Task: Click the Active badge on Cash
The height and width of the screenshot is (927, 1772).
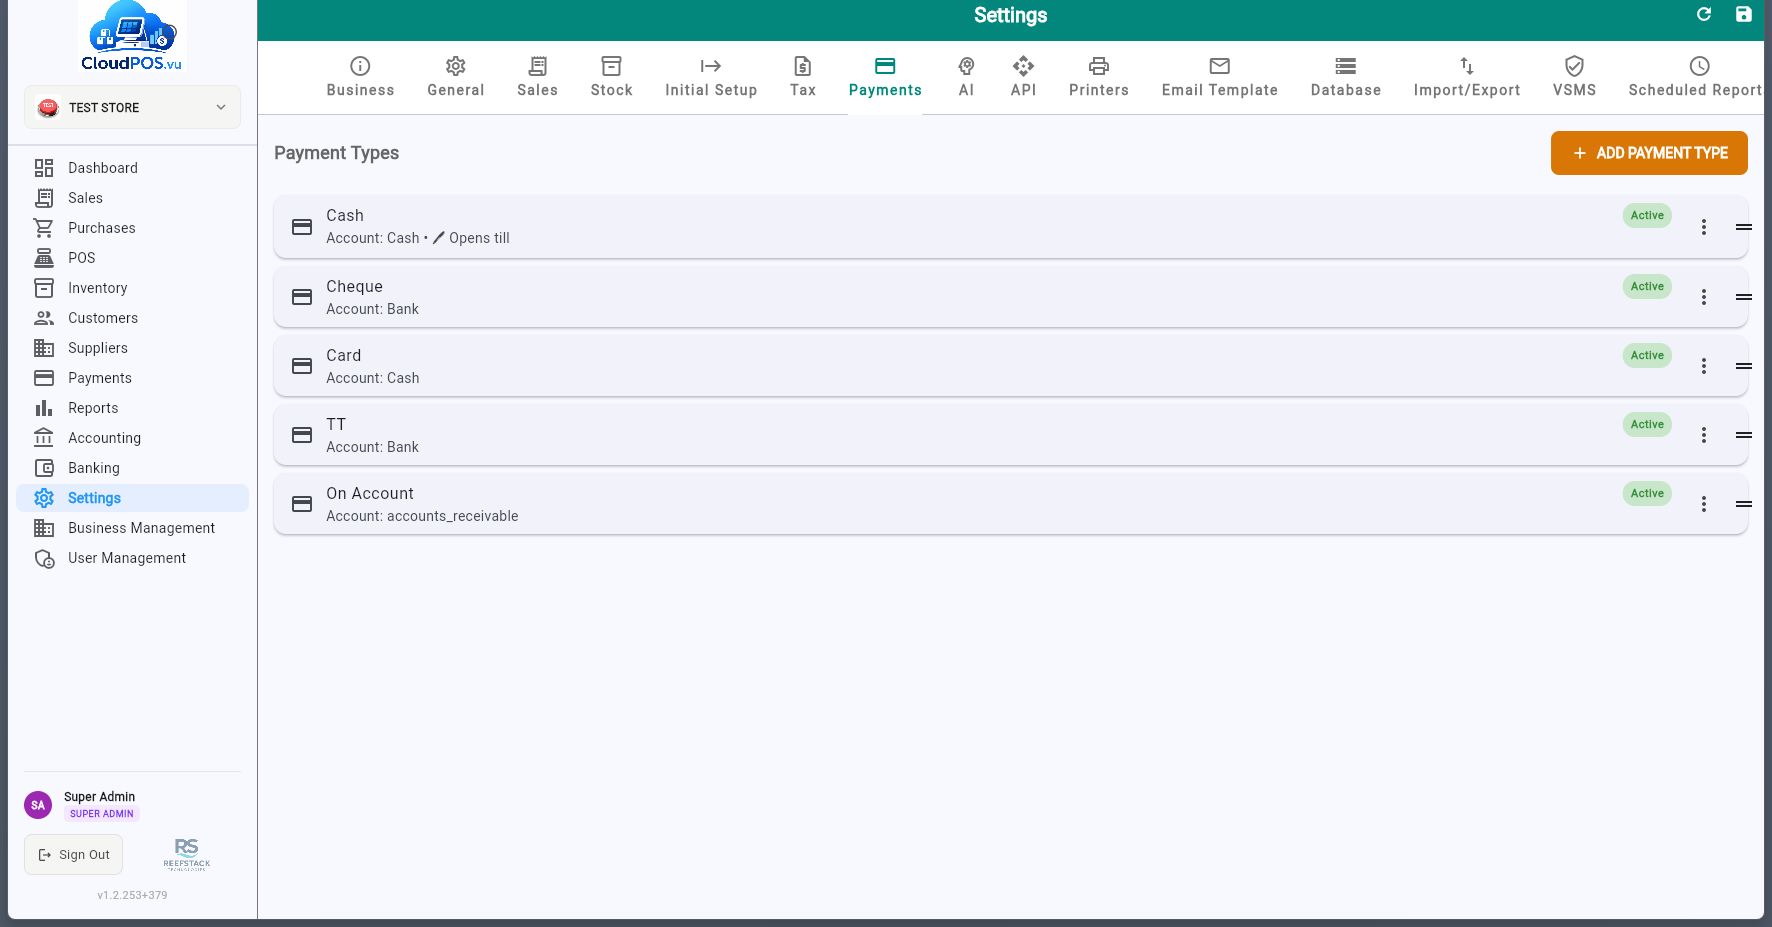Action: [x=1647, y=215]
